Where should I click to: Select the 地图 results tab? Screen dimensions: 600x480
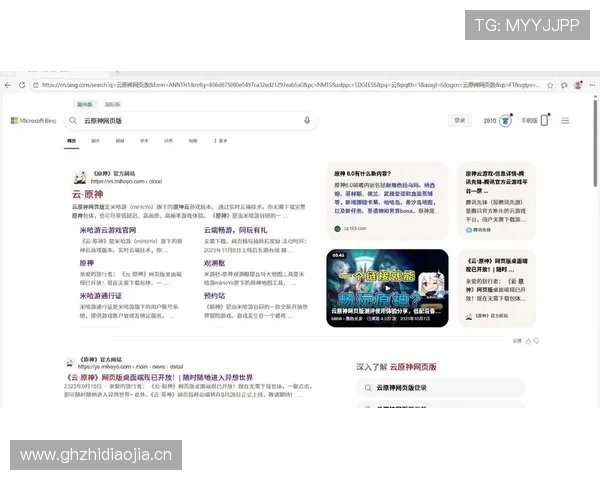click(x=193, y=141)
